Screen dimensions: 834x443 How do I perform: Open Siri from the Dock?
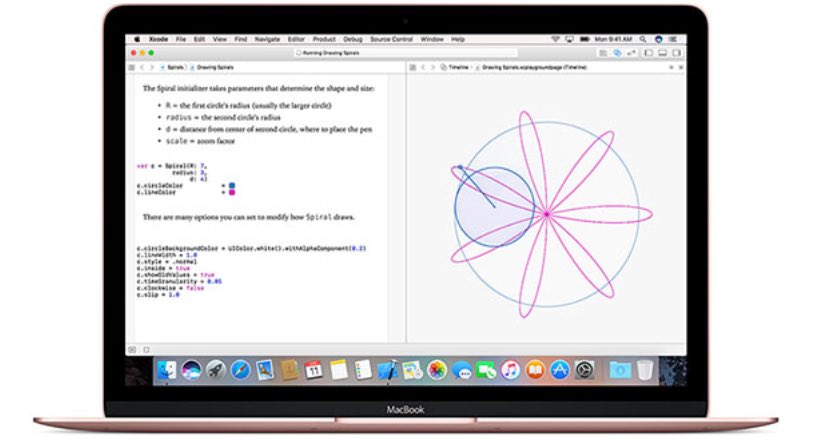(x=191, y=369)
